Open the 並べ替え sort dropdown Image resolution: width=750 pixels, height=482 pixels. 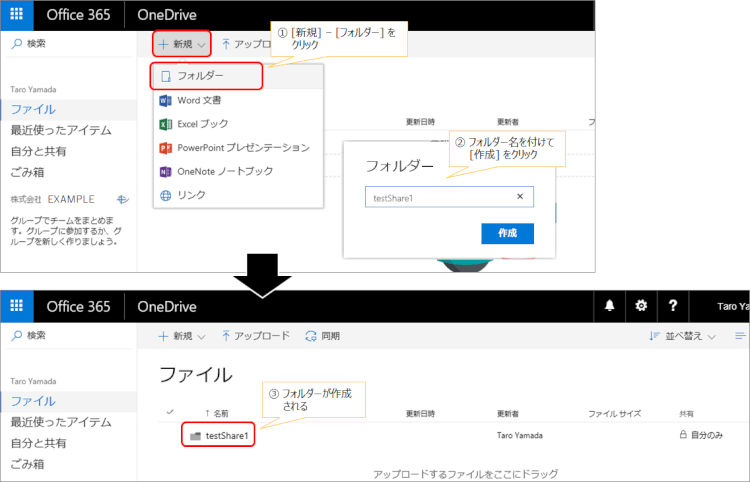tap(683, 336)
